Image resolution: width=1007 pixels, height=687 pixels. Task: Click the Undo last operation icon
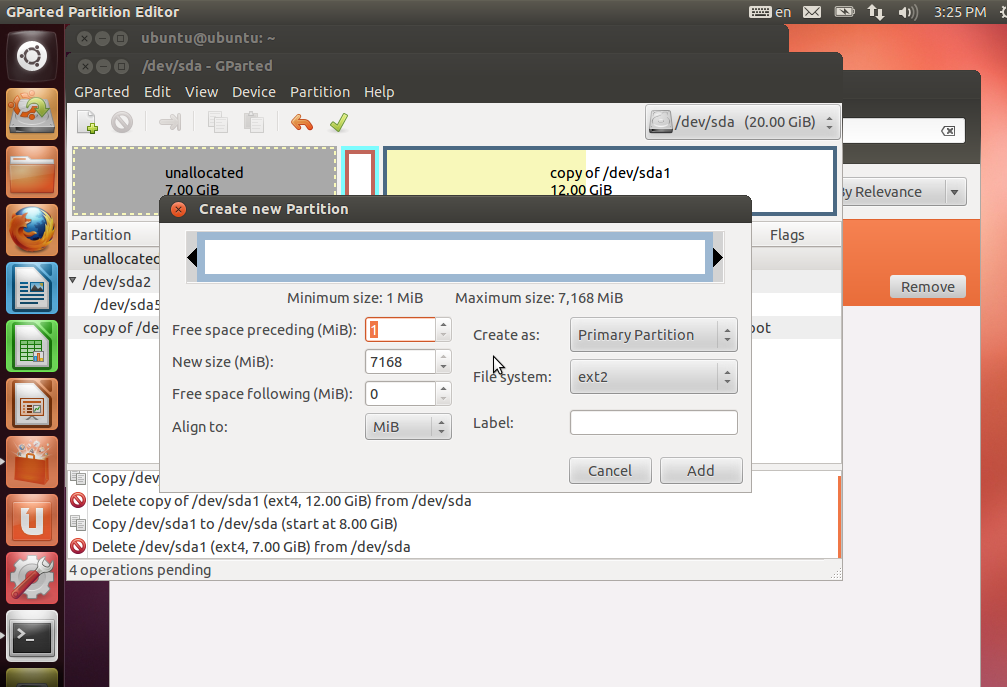[x=302, y=121]
